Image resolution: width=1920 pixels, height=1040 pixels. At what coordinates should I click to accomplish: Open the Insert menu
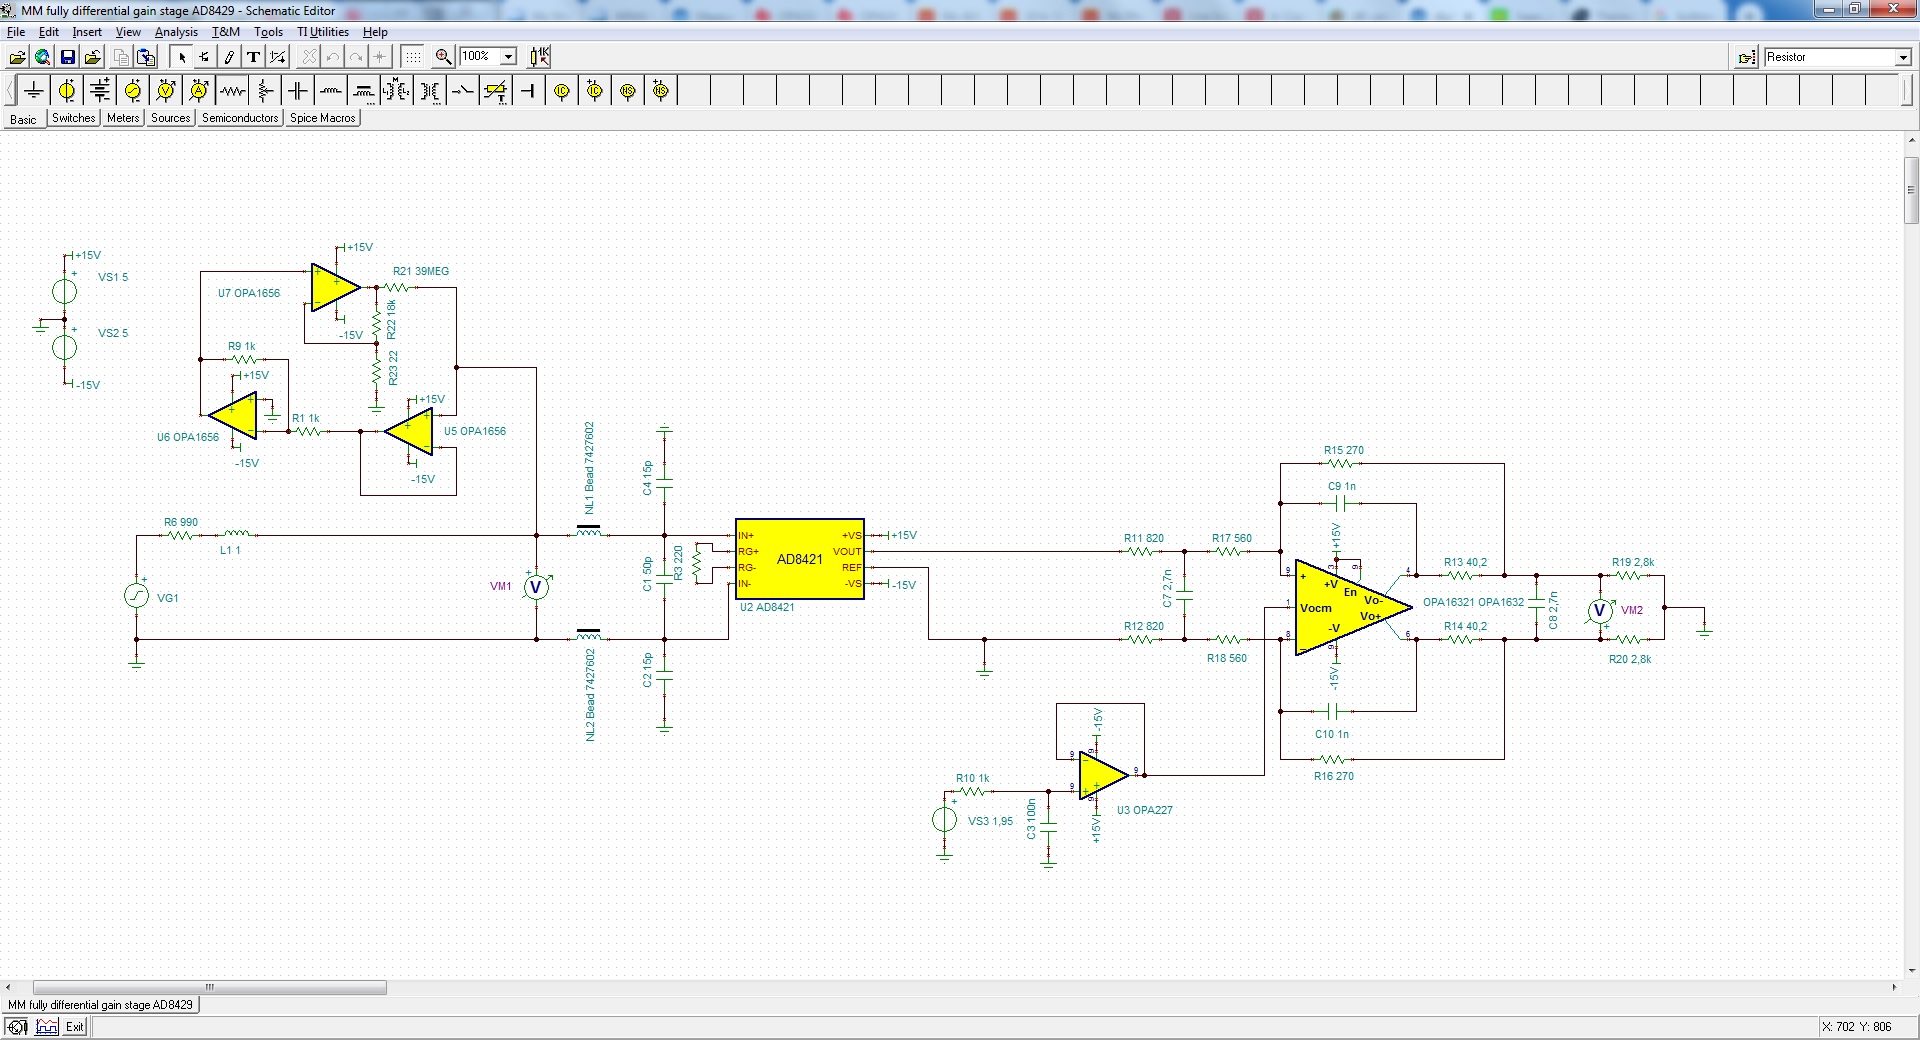[x=87, y=32]
